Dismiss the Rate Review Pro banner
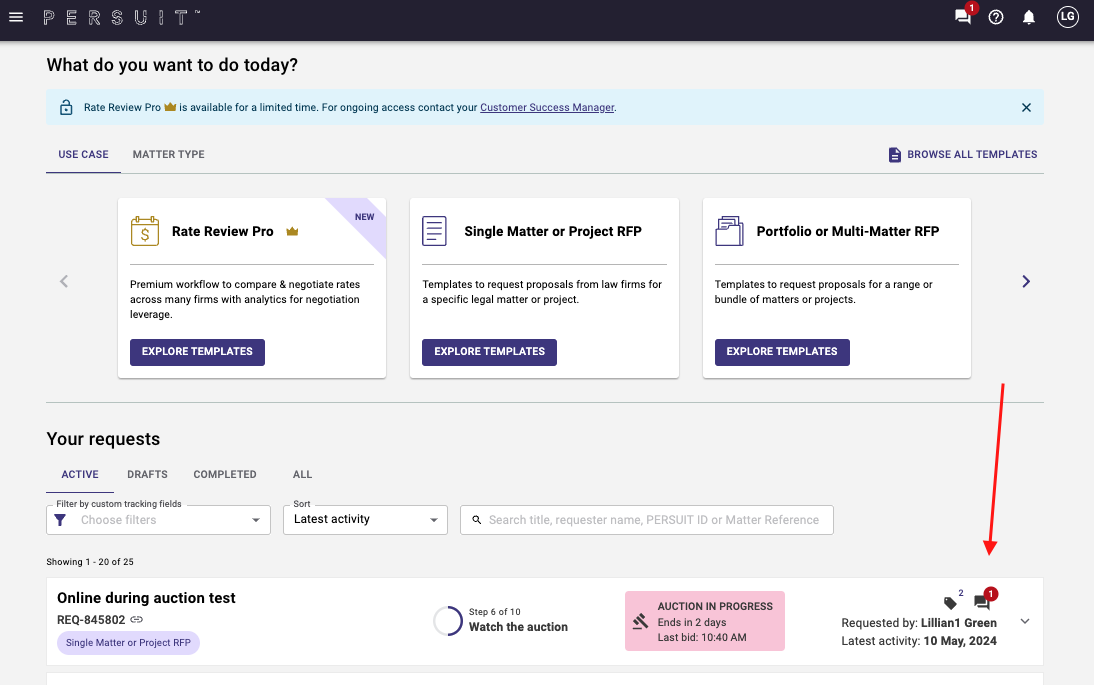This screenshot has height=685, width=1094. 1026,107
